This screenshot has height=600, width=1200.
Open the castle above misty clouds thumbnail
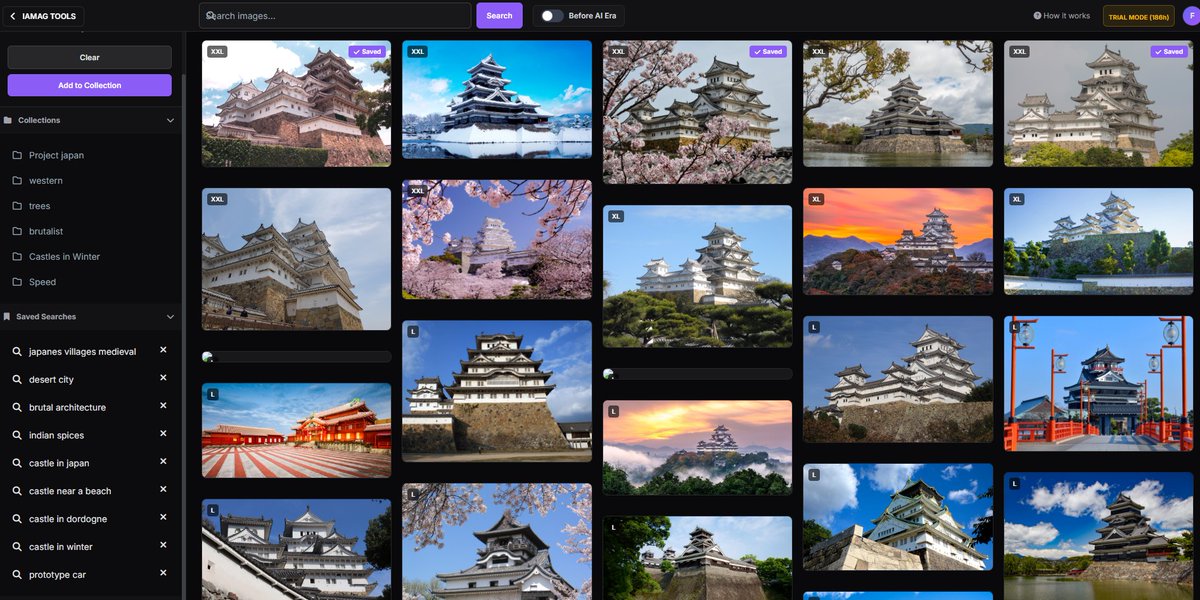[x=697, y=448]
